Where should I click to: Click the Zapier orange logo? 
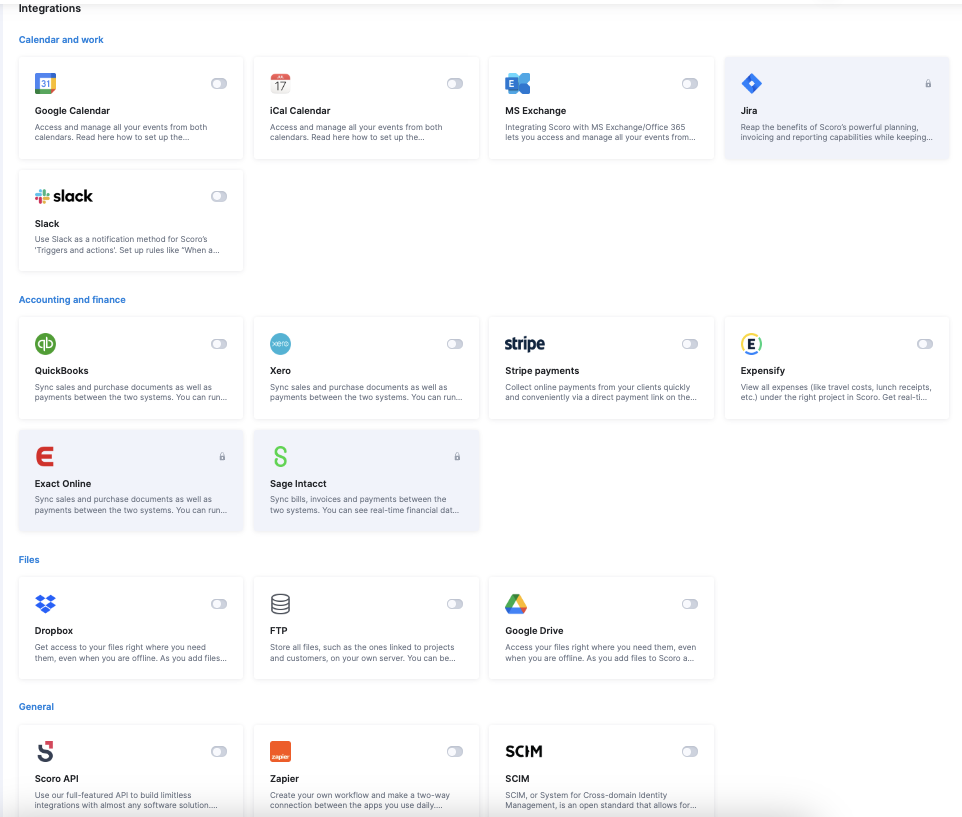point(280,751)
